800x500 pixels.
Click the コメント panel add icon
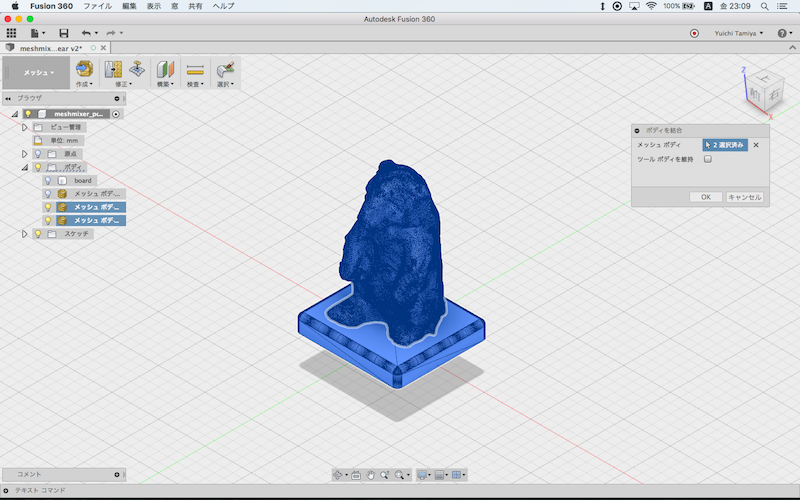click(x=117, y=474)
